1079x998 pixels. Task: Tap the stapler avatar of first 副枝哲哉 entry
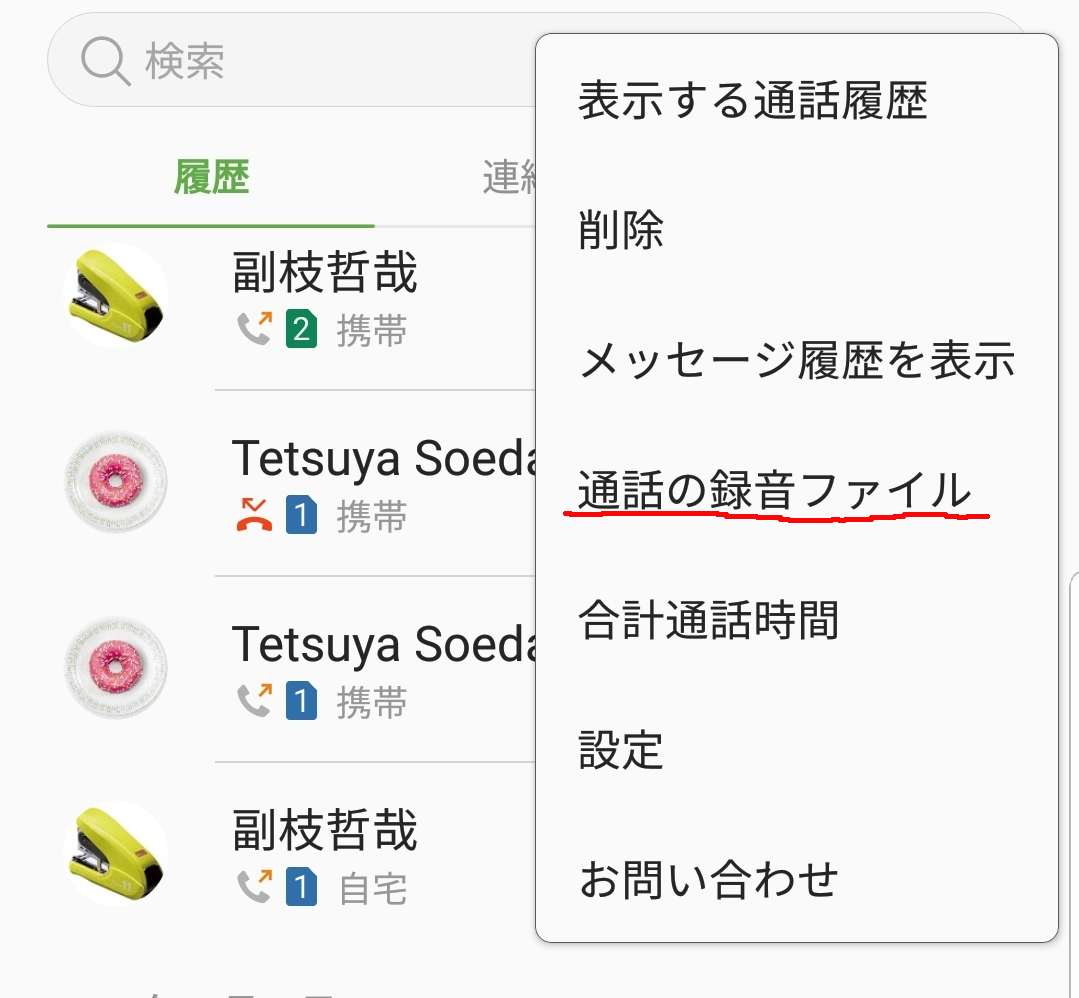[x=116, y=296]
